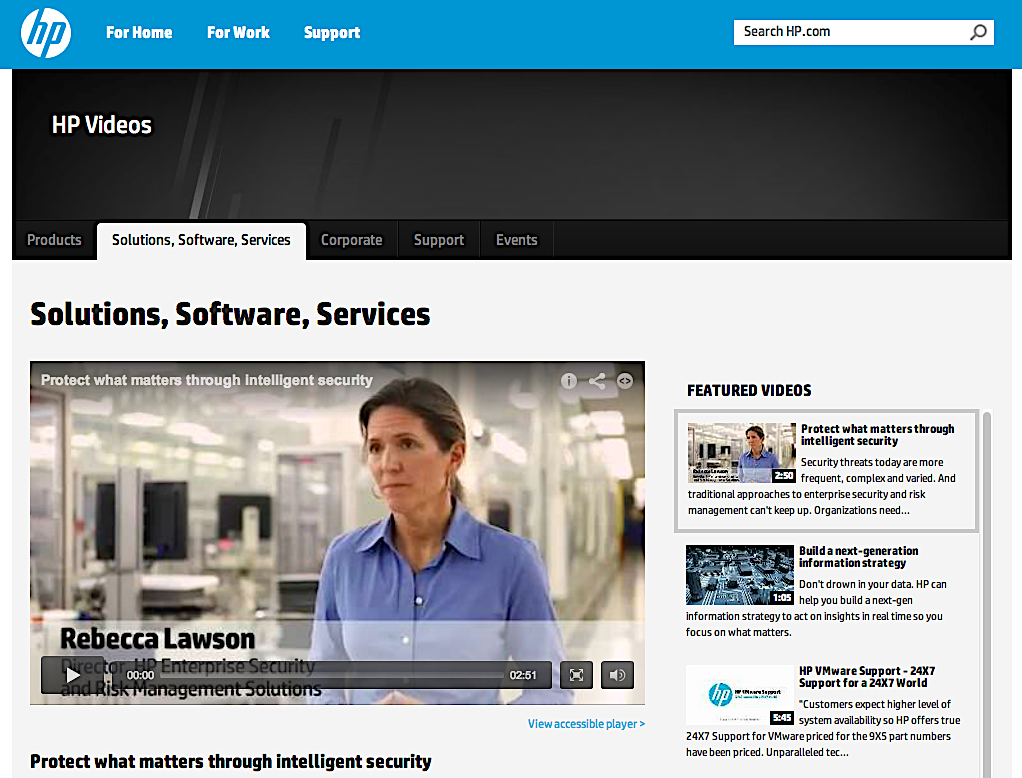
Task: Click the description starting "Security threats today"
Action: tap(822, 486)
